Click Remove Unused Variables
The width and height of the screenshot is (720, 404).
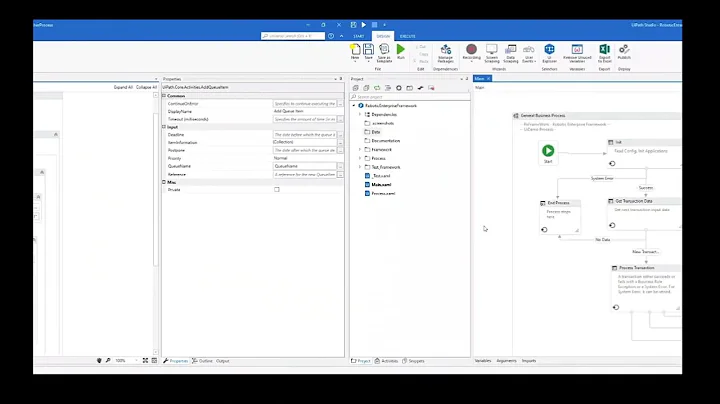point(577,53)
